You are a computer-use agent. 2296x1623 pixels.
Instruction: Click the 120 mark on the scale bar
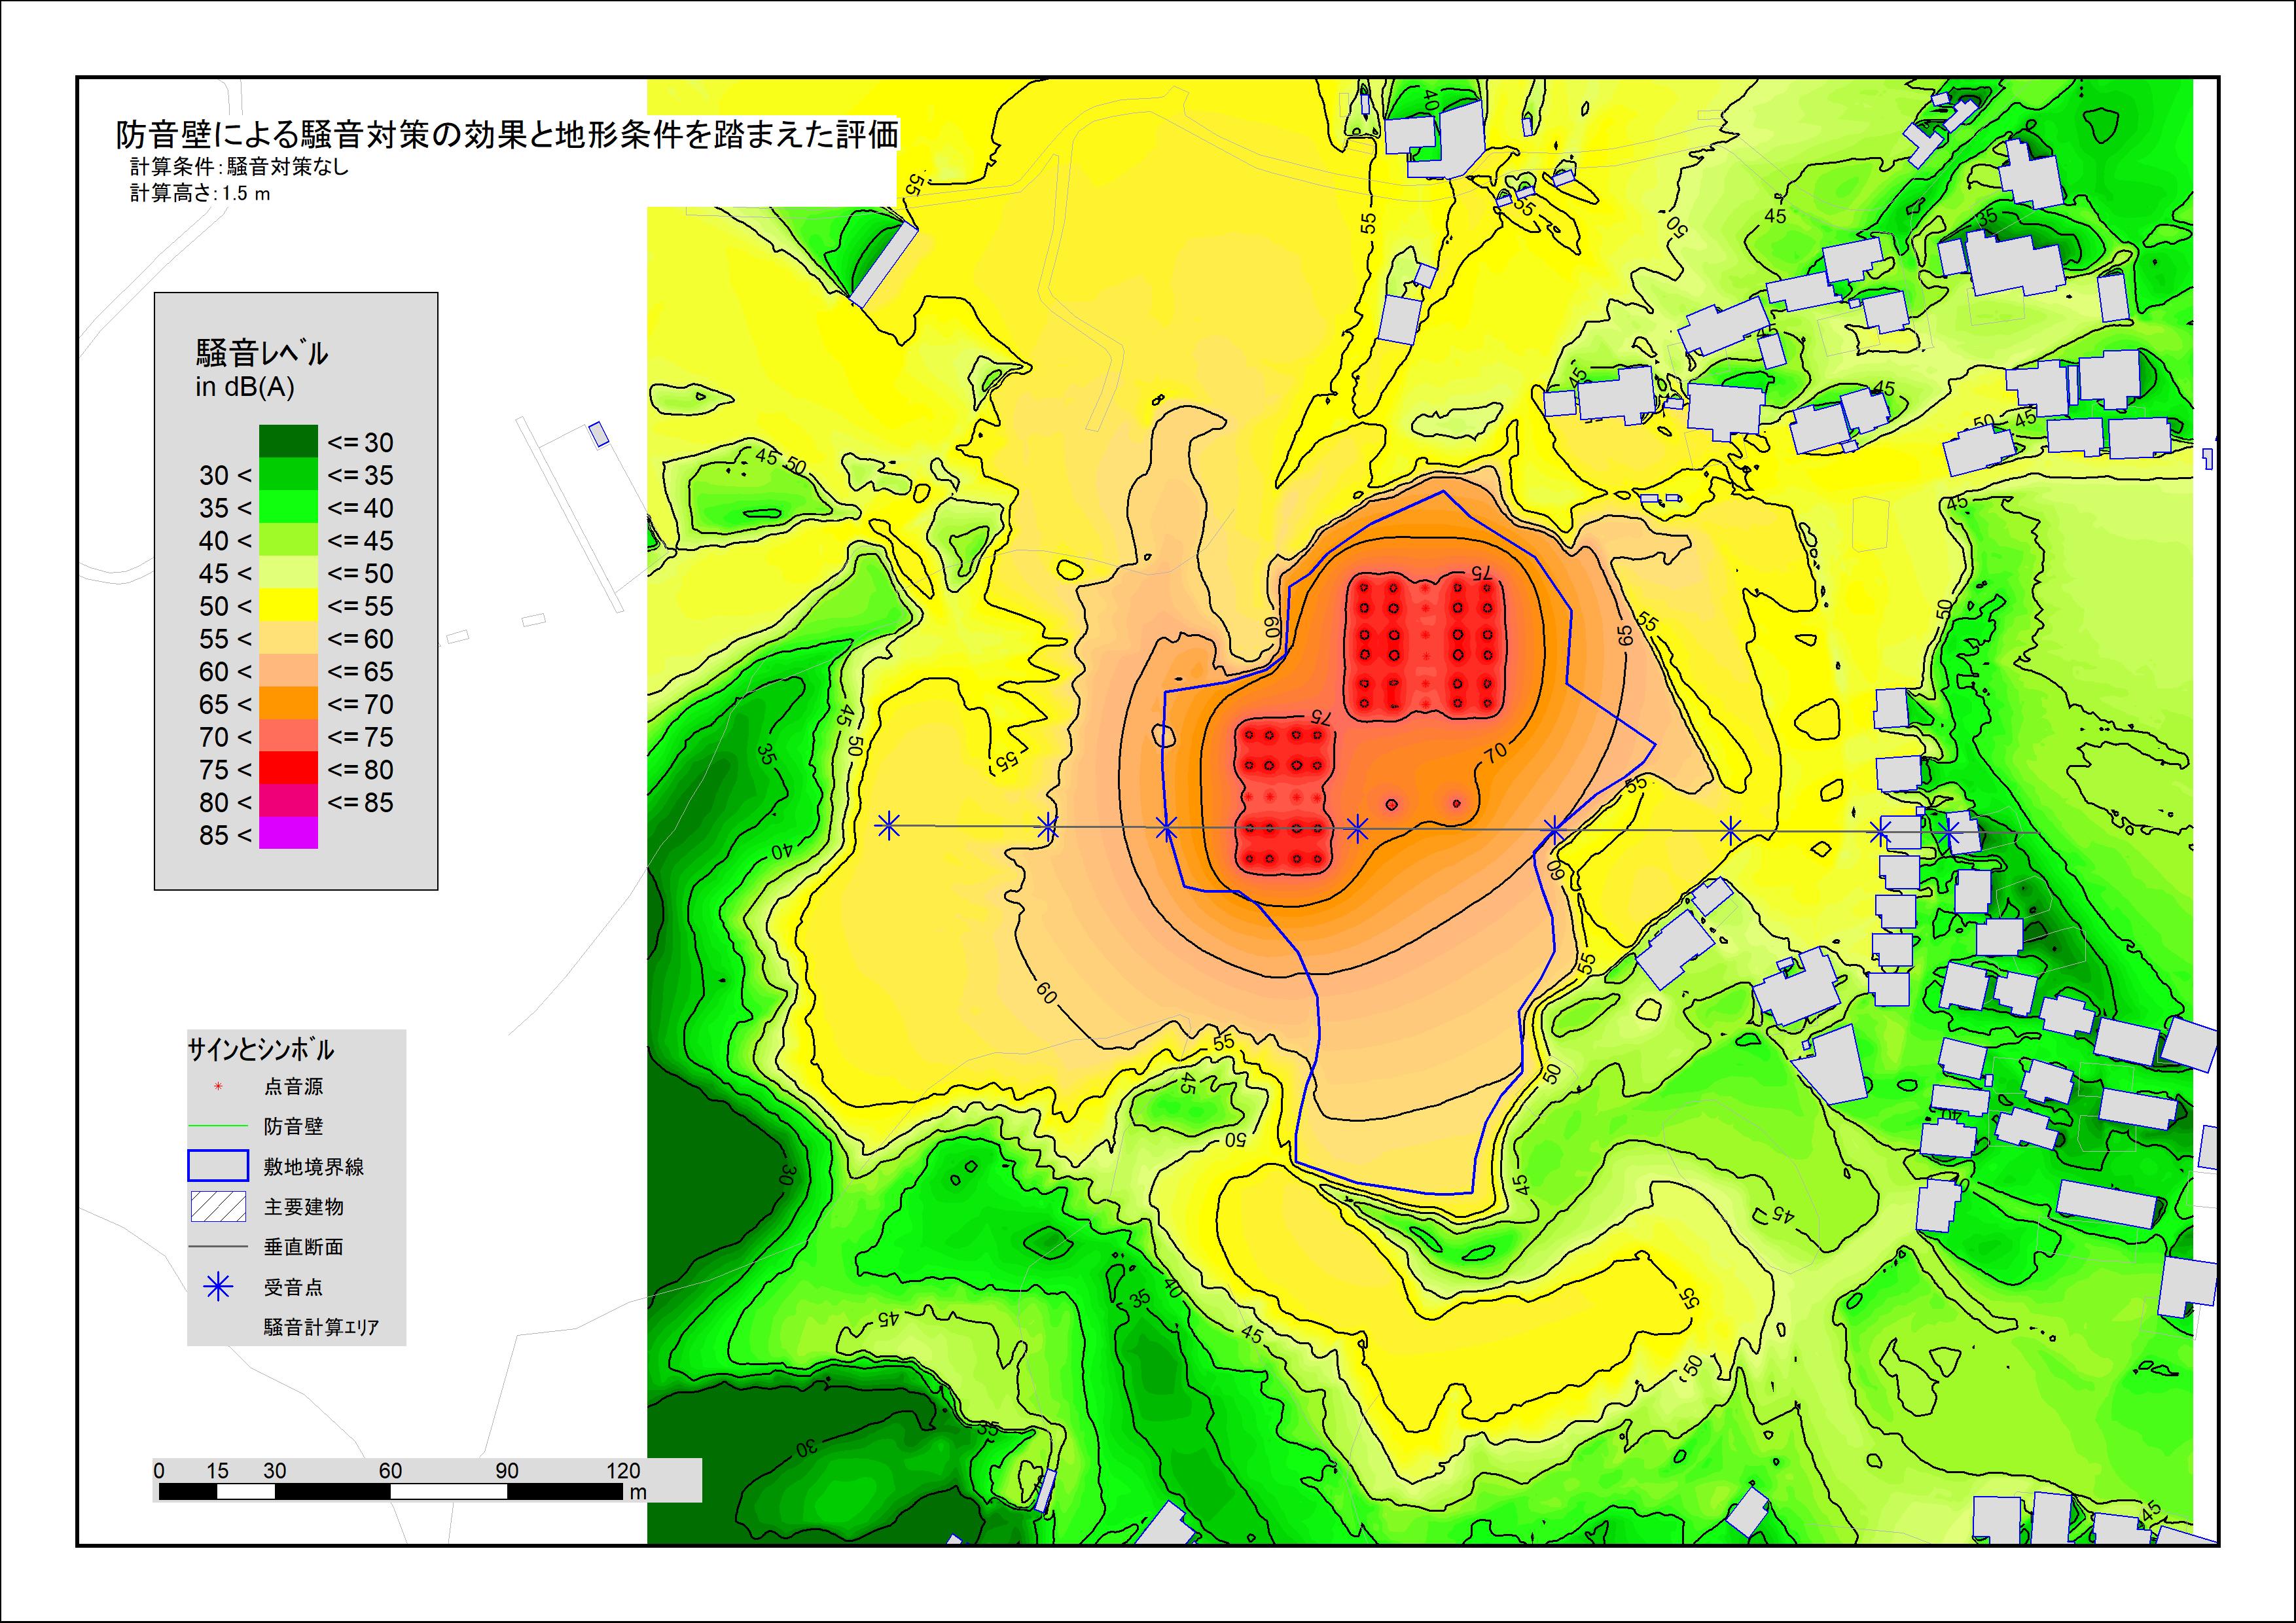pos(623,1470)
